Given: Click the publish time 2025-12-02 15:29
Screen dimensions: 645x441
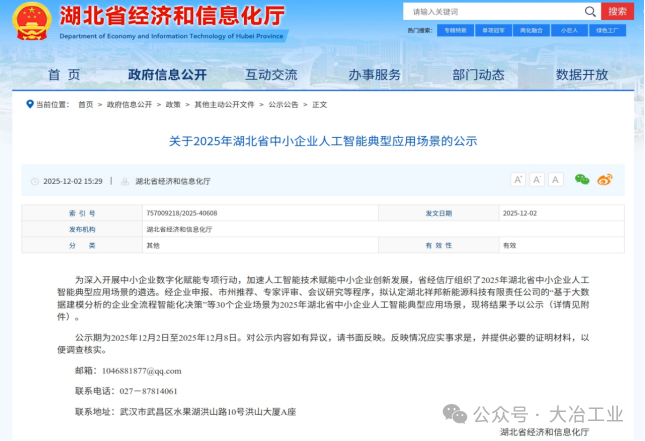Looking at the screenshot, I should click(x=73, y=181).
